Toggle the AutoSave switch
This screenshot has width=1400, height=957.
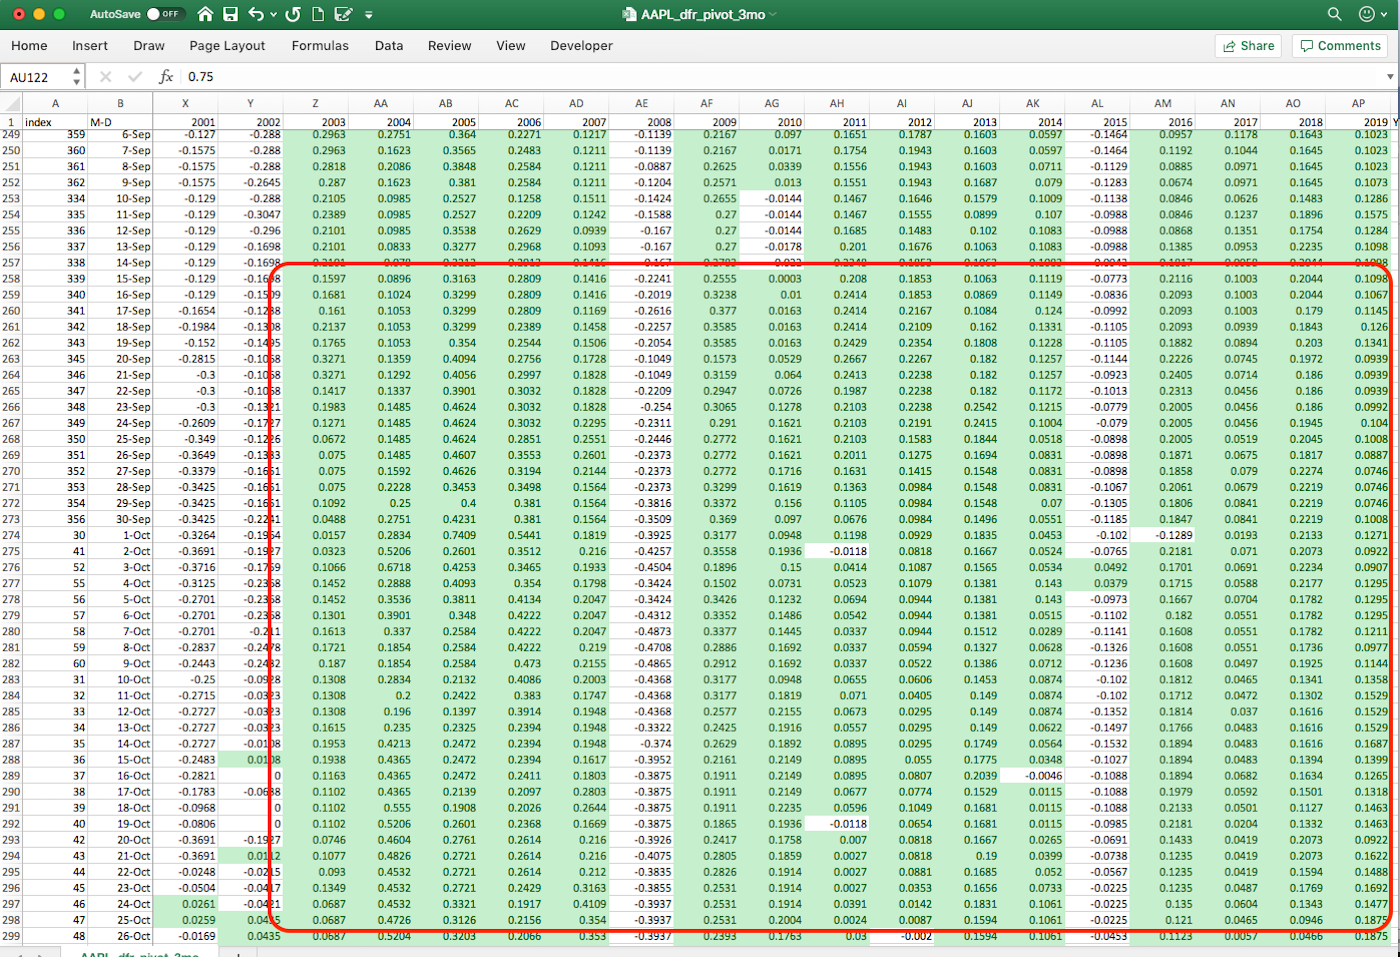pyautogui.click(x=164, y=14)
